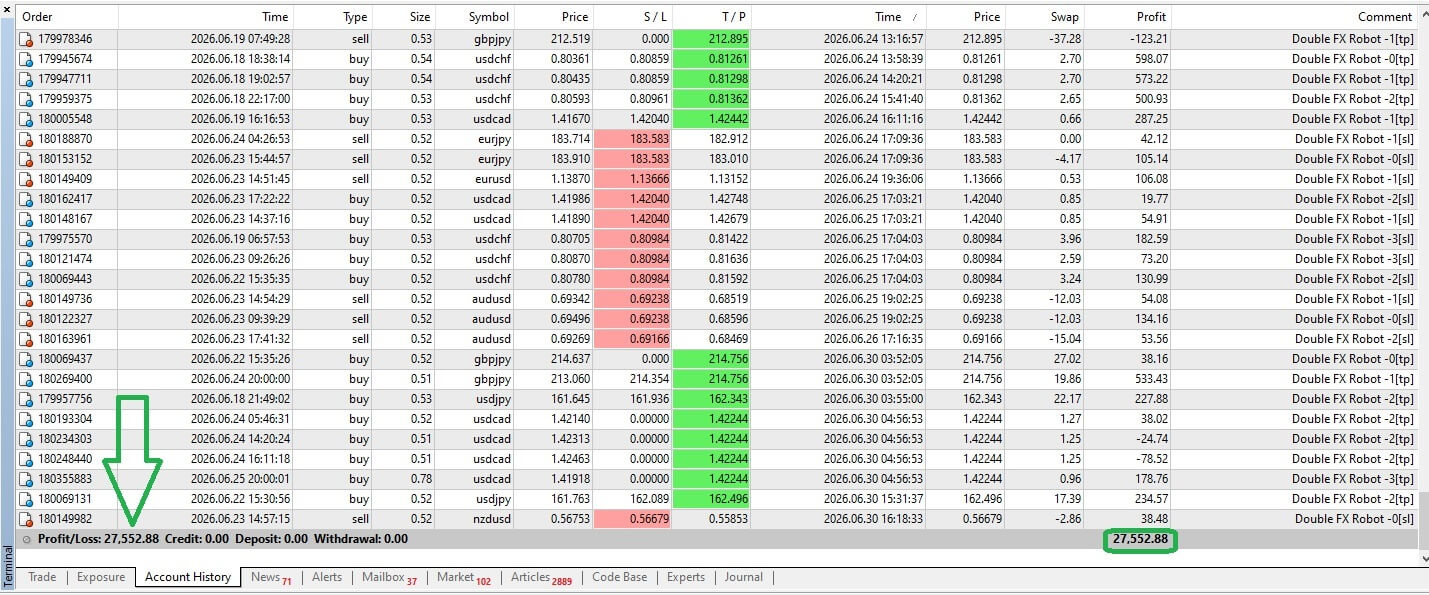Click the order icon for 180149736
Viewport: 1429px width, 595px height.
26,299
